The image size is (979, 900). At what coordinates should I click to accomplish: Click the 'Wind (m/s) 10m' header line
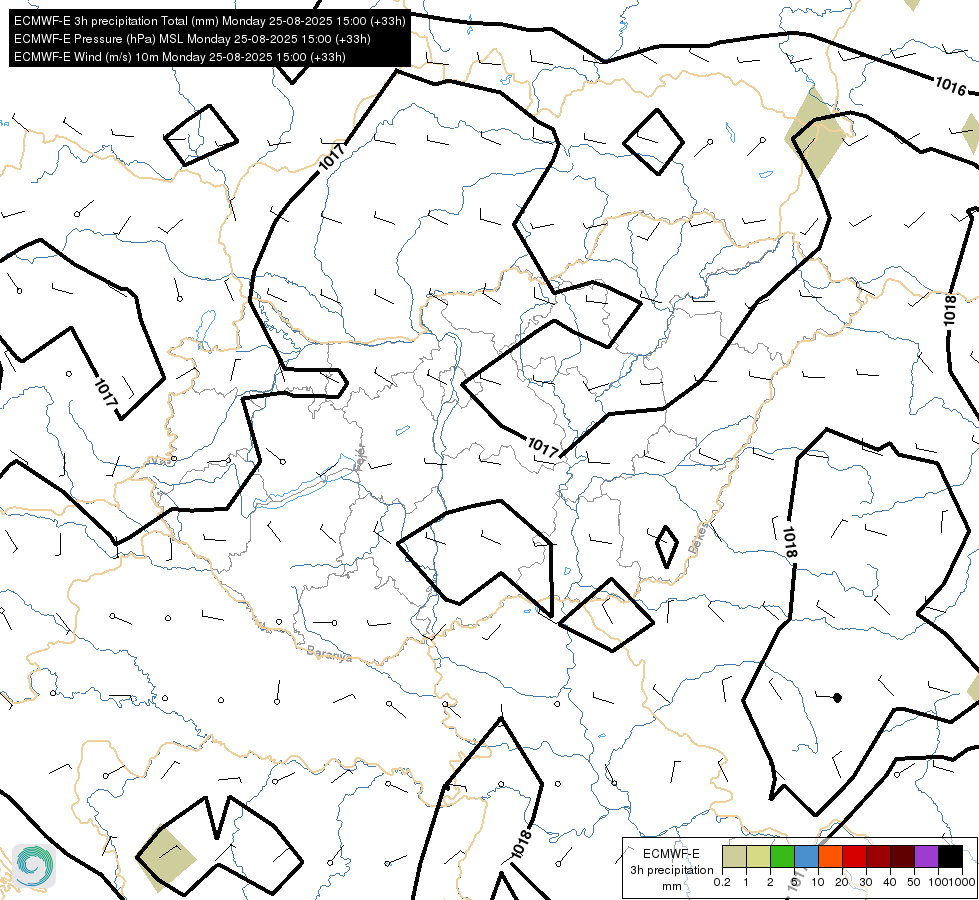point(180,57)
